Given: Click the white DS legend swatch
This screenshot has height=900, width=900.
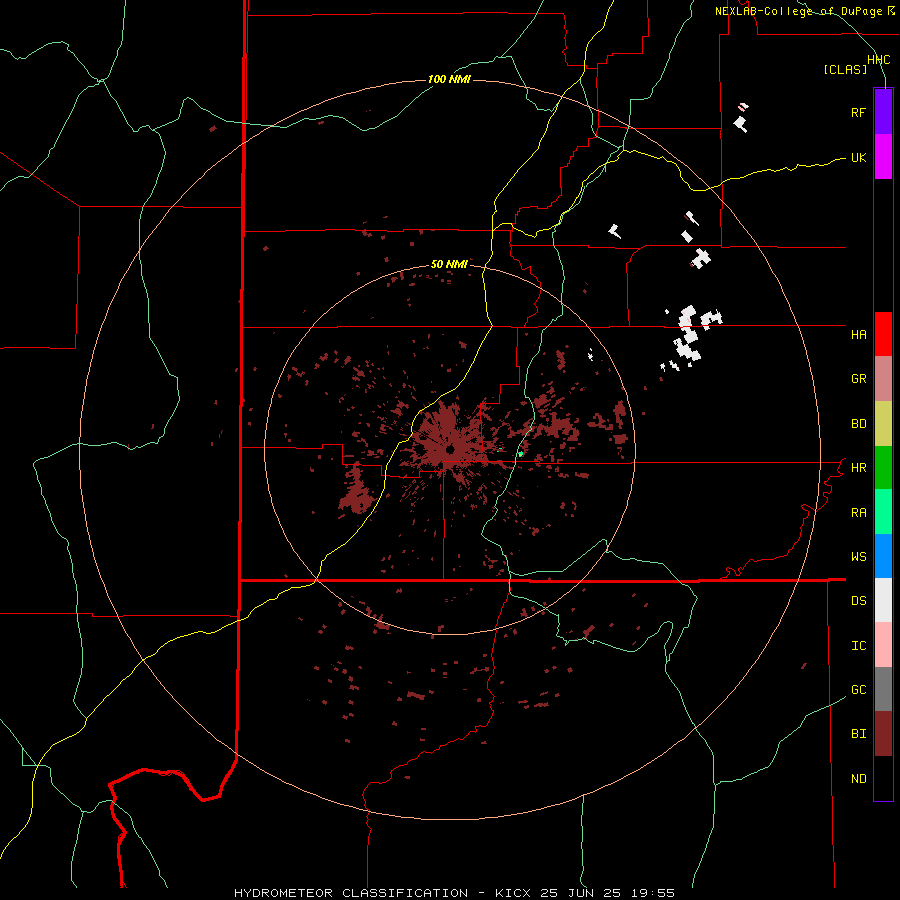Looking at the screenshot, I should coord(883,600).
